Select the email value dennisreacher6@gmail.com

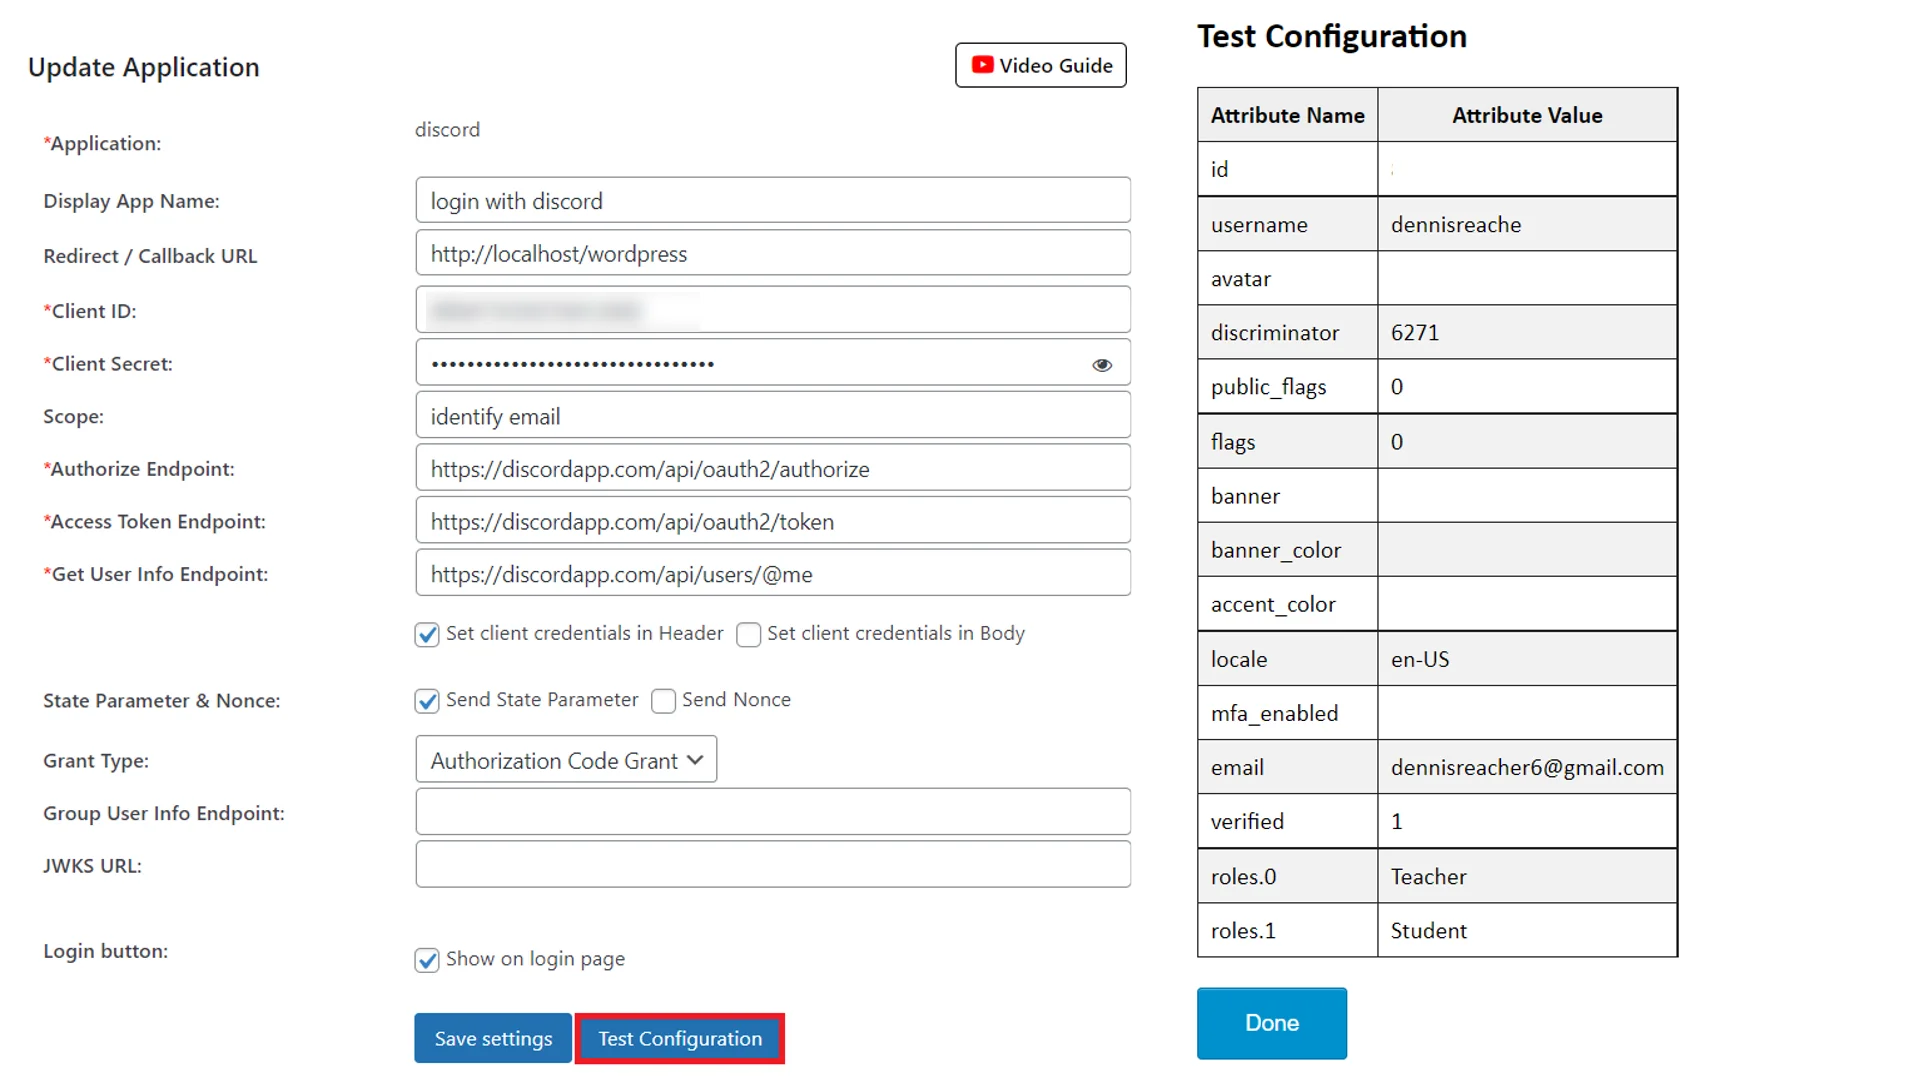tap(1527, 768)
